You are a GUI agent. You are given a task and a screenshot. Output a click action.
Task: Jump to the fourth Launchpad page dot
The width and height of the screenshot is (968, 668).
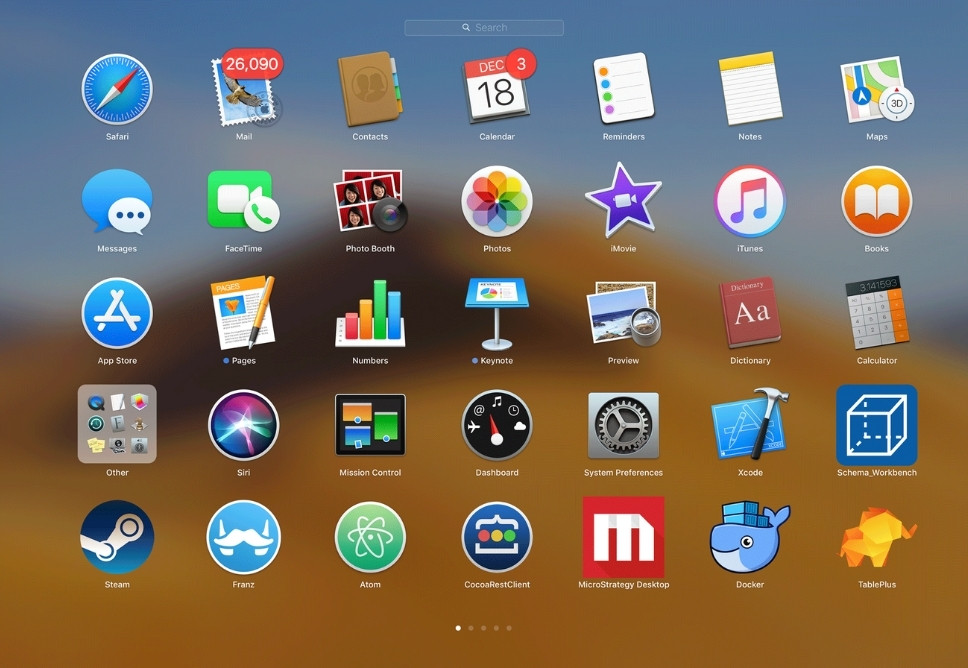(x=496, y=628)
